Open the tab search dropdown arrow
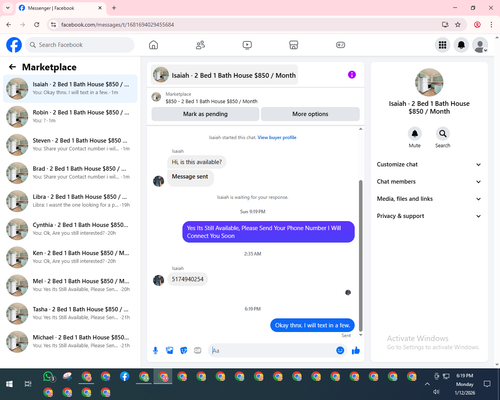Viewport: 500px width, 400px height. 8,8
